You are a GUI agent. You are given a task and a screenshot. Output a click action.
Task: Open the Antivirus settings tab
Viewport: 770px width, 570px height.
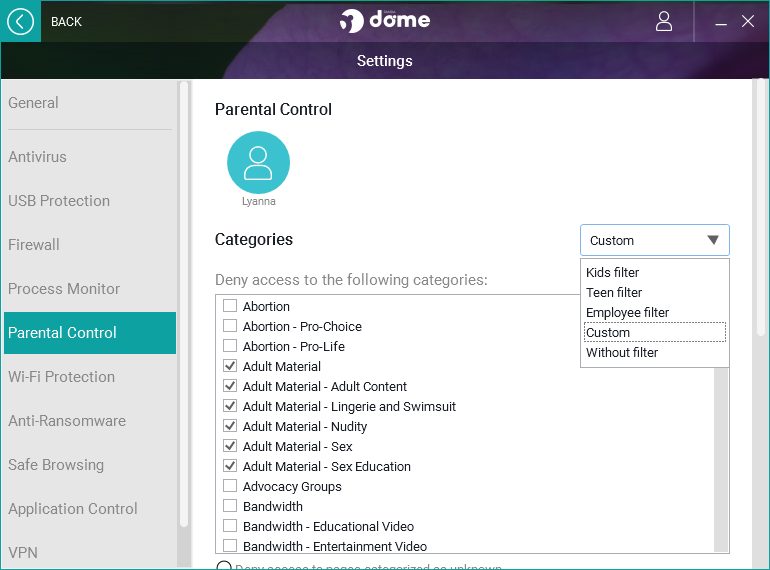[x=38, y=157]
